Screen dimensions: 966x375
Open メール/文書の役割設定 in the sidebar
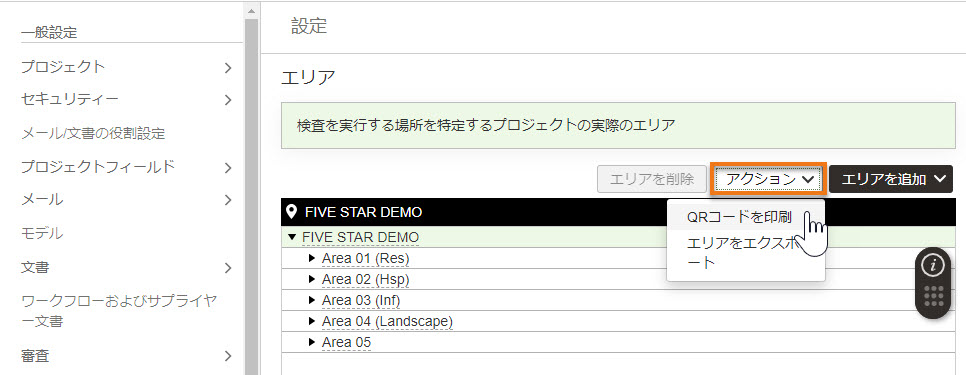click(x=93, y=133)
